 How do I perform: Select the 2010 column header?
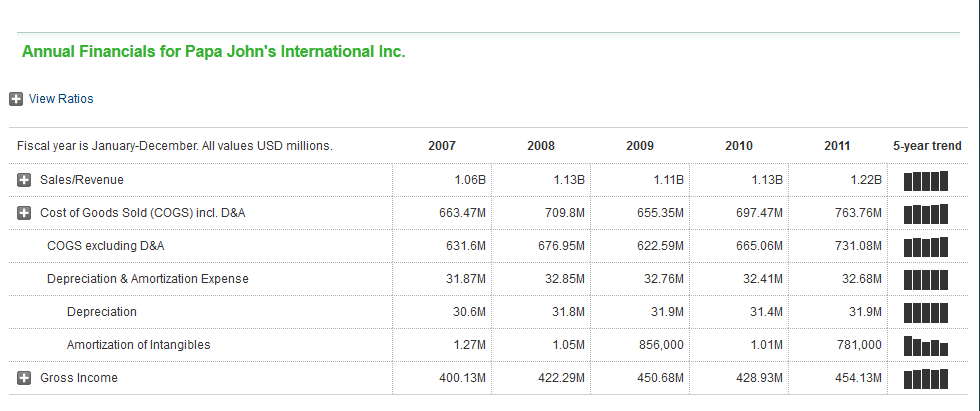pos(739,146)
